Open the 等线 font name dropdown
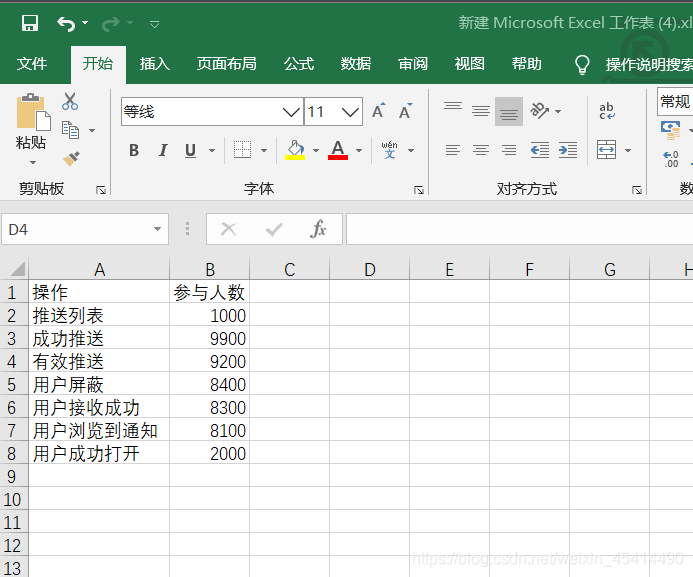 [291, 112]
